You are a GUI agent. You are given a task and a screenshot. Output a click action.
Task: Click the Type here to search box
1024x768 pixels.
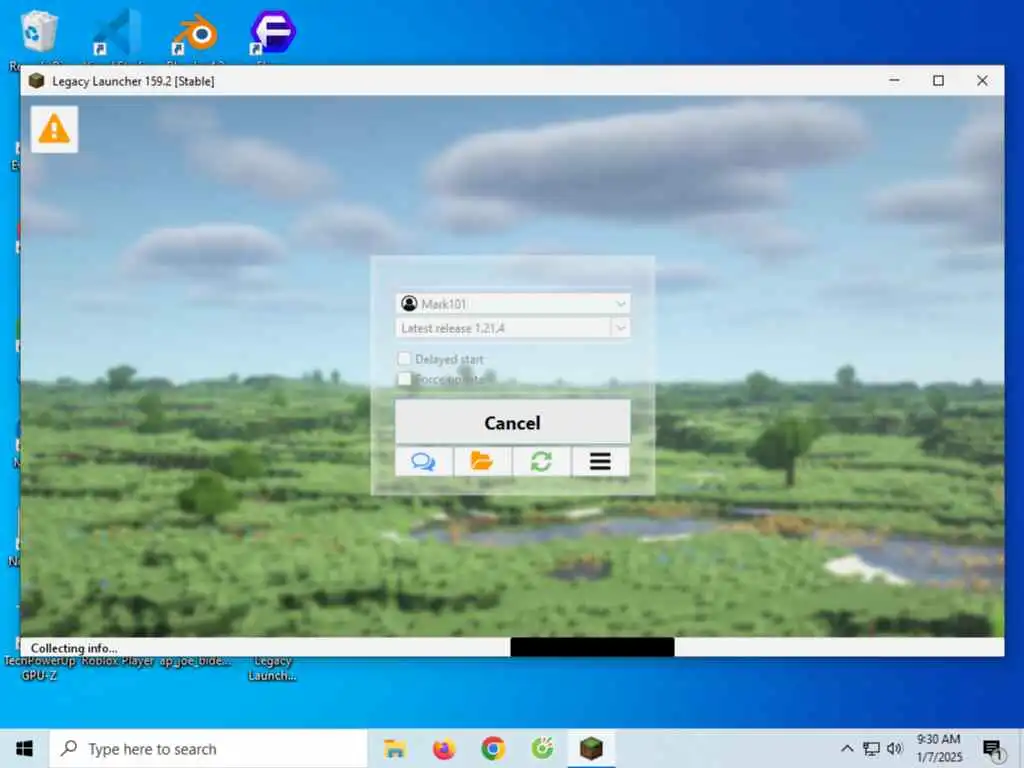(x=208, y=748)
